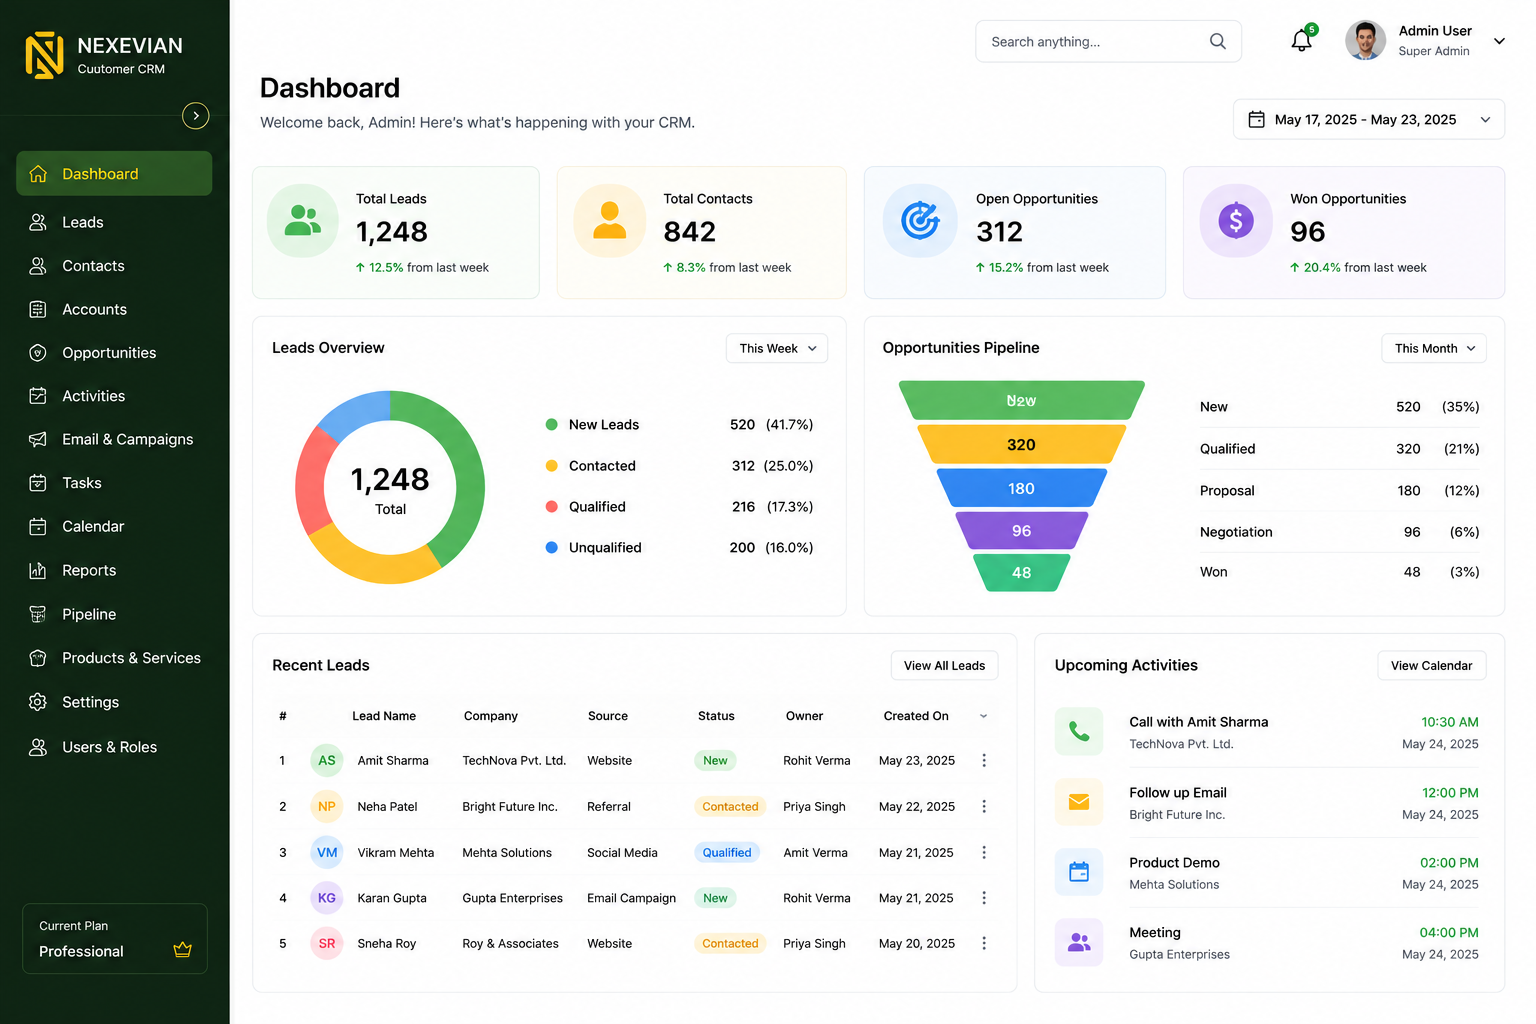Open the This Week dropdown in Leads Overview
This screenshot has width=1536, height=1024.
tap(777, 348)
